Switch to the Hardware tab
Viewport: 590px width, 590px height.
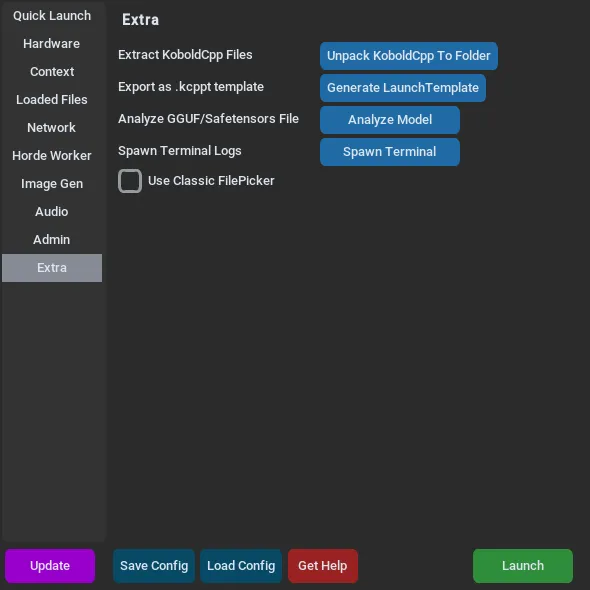pos(52,44)
